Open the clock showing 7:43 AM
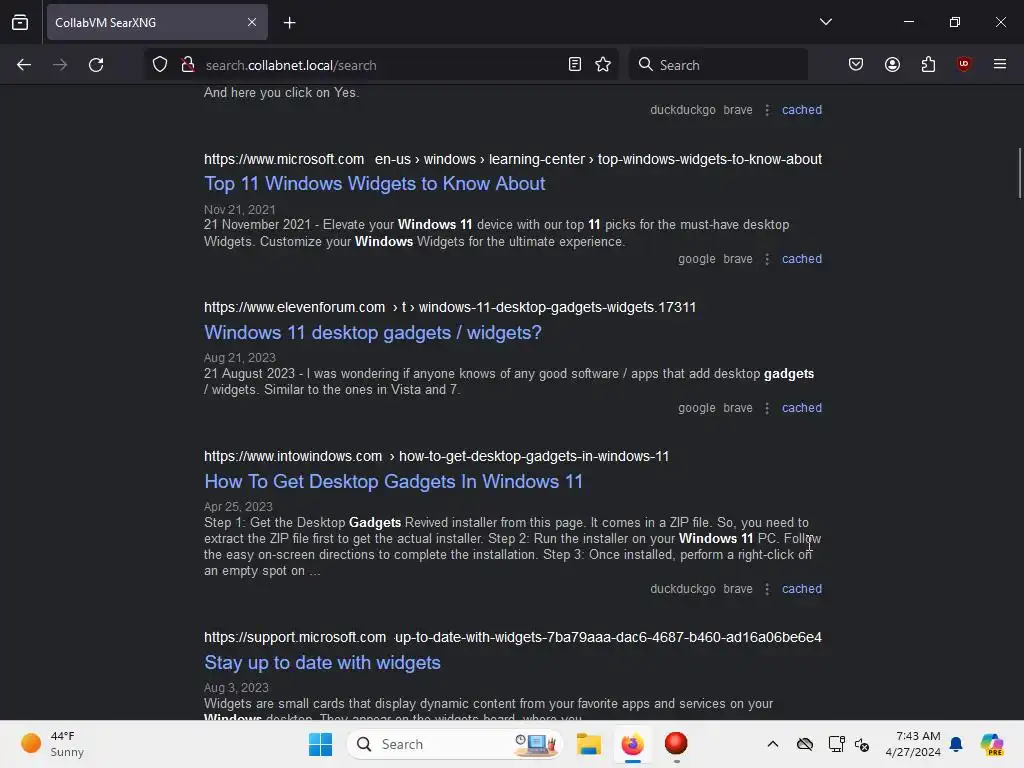This screenshot has width=1024, height=768. [913, 744]
